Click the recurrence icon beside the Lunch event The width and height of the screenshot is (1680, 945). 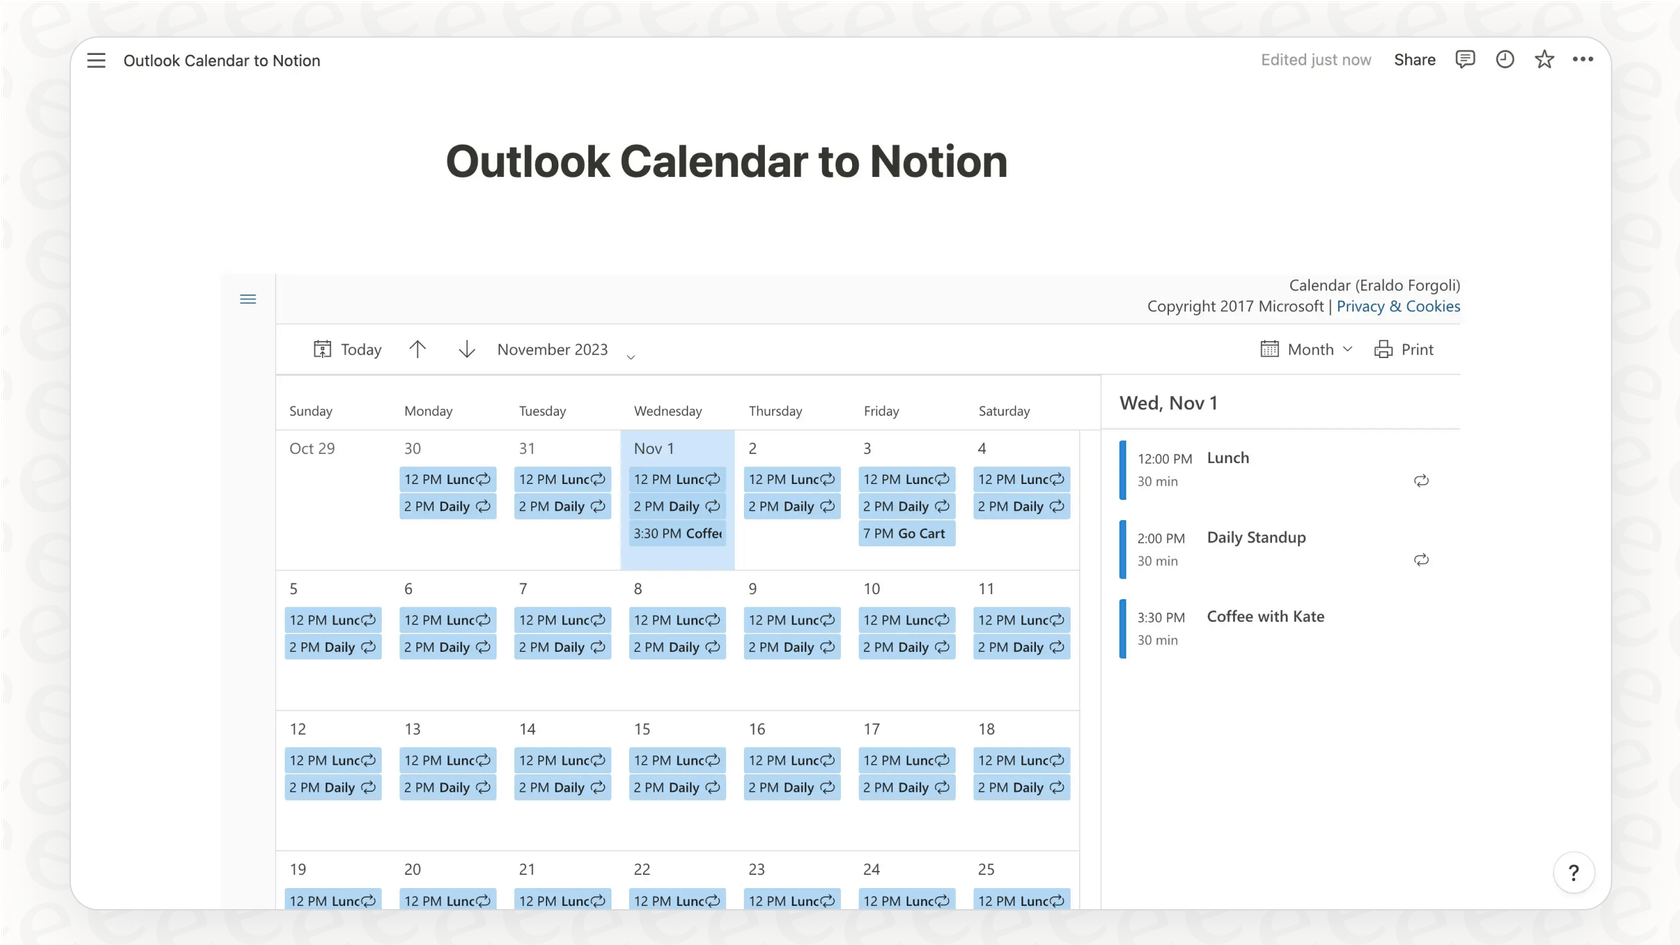click(1421, 480)
